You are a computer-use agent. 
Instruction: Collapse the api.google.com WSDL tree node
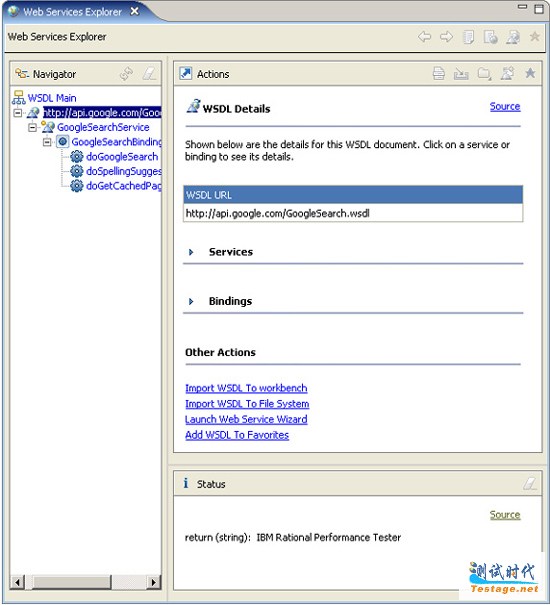pos(18,113)
